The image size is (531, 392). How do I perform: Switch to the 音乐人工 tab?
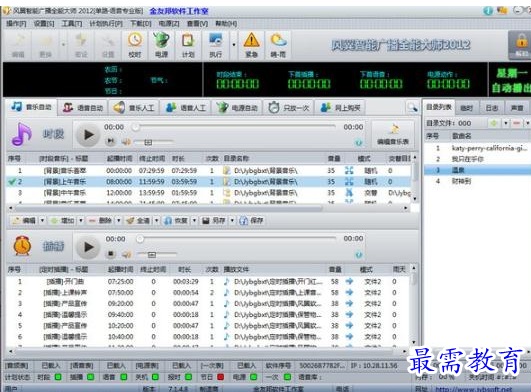[x=134, y=108]
